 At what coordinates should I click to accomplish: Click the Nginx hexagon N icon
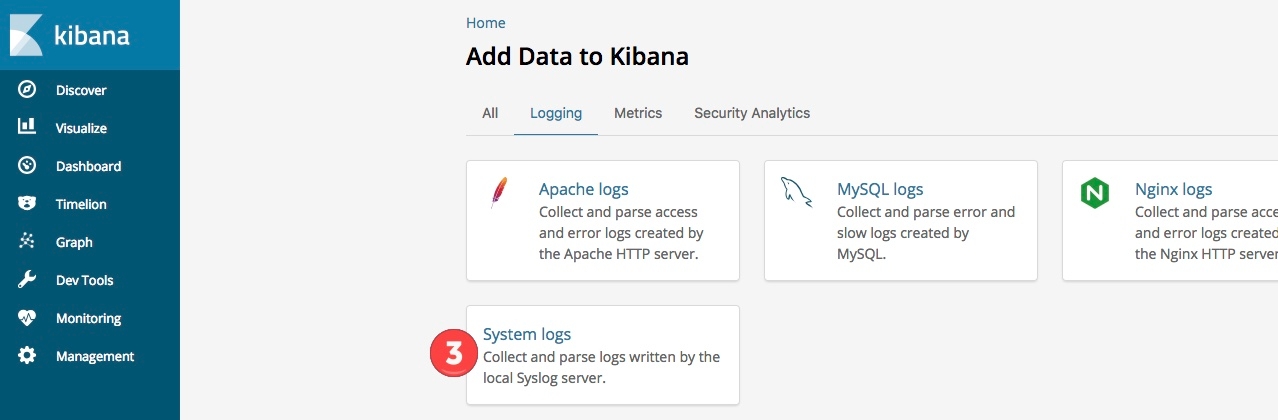pos(1095,192)
